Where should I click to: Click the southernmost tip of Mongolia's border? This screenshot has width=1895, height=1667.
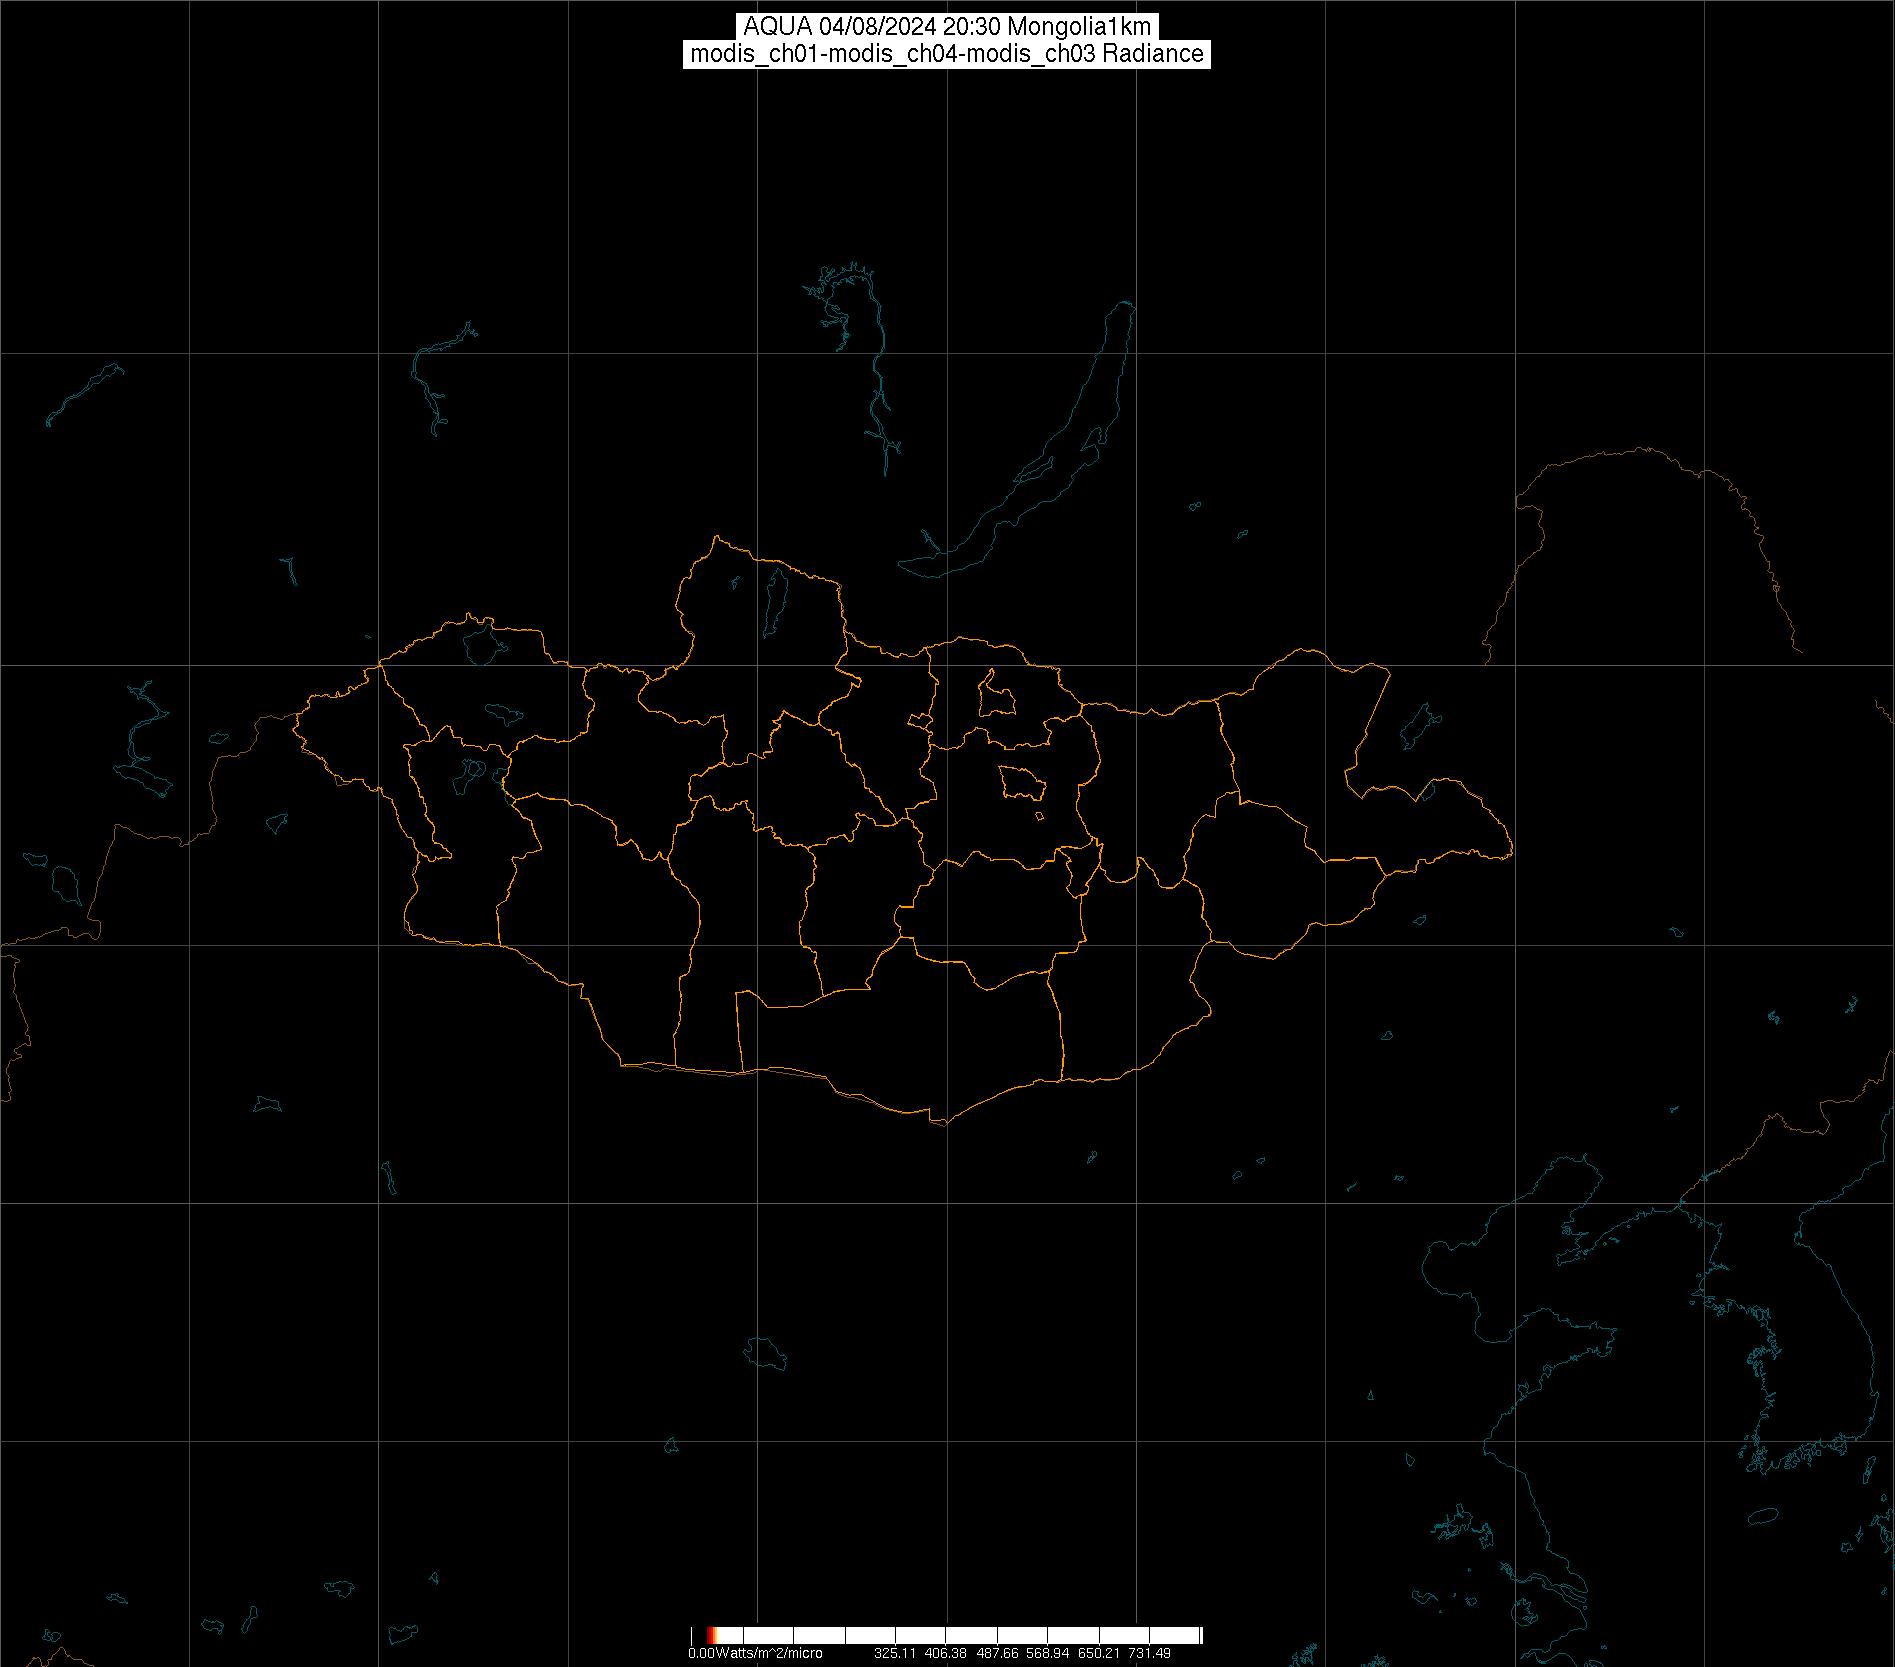tap(940, 1122)
